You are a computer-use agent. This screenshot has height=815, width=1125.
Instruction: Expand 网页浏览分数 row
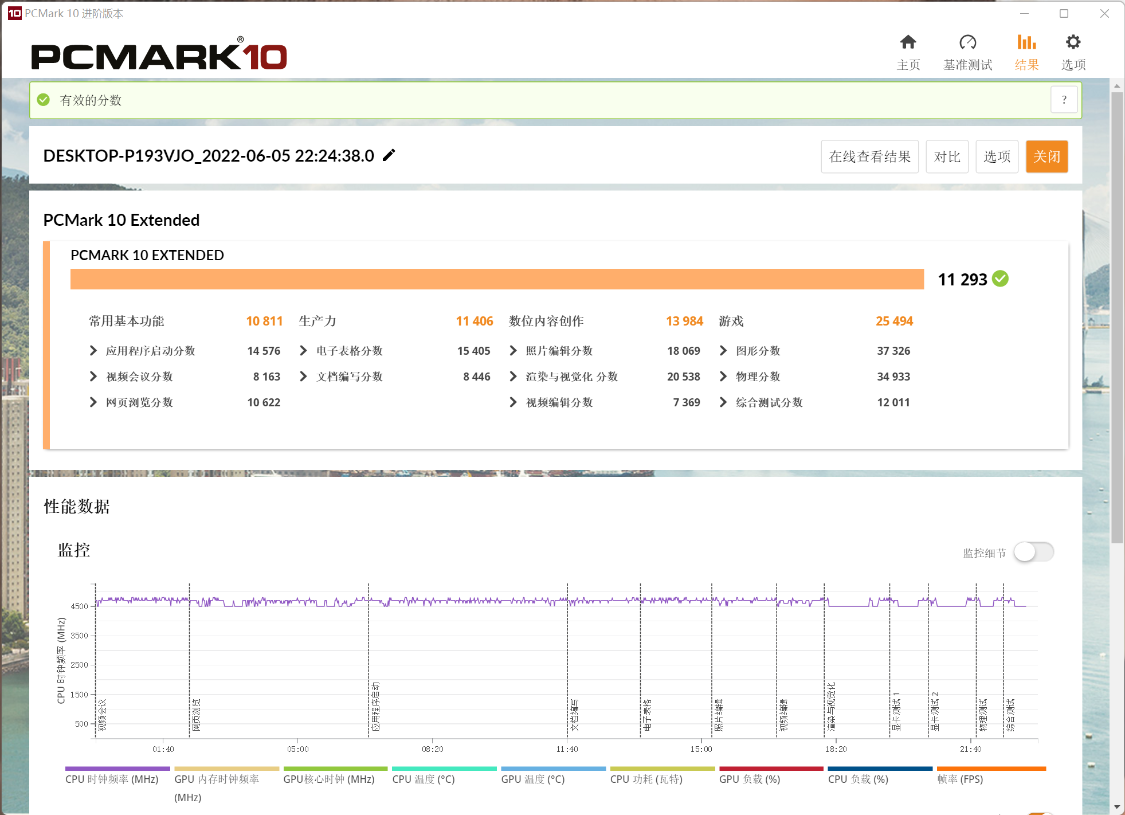(x=93, y=402)
